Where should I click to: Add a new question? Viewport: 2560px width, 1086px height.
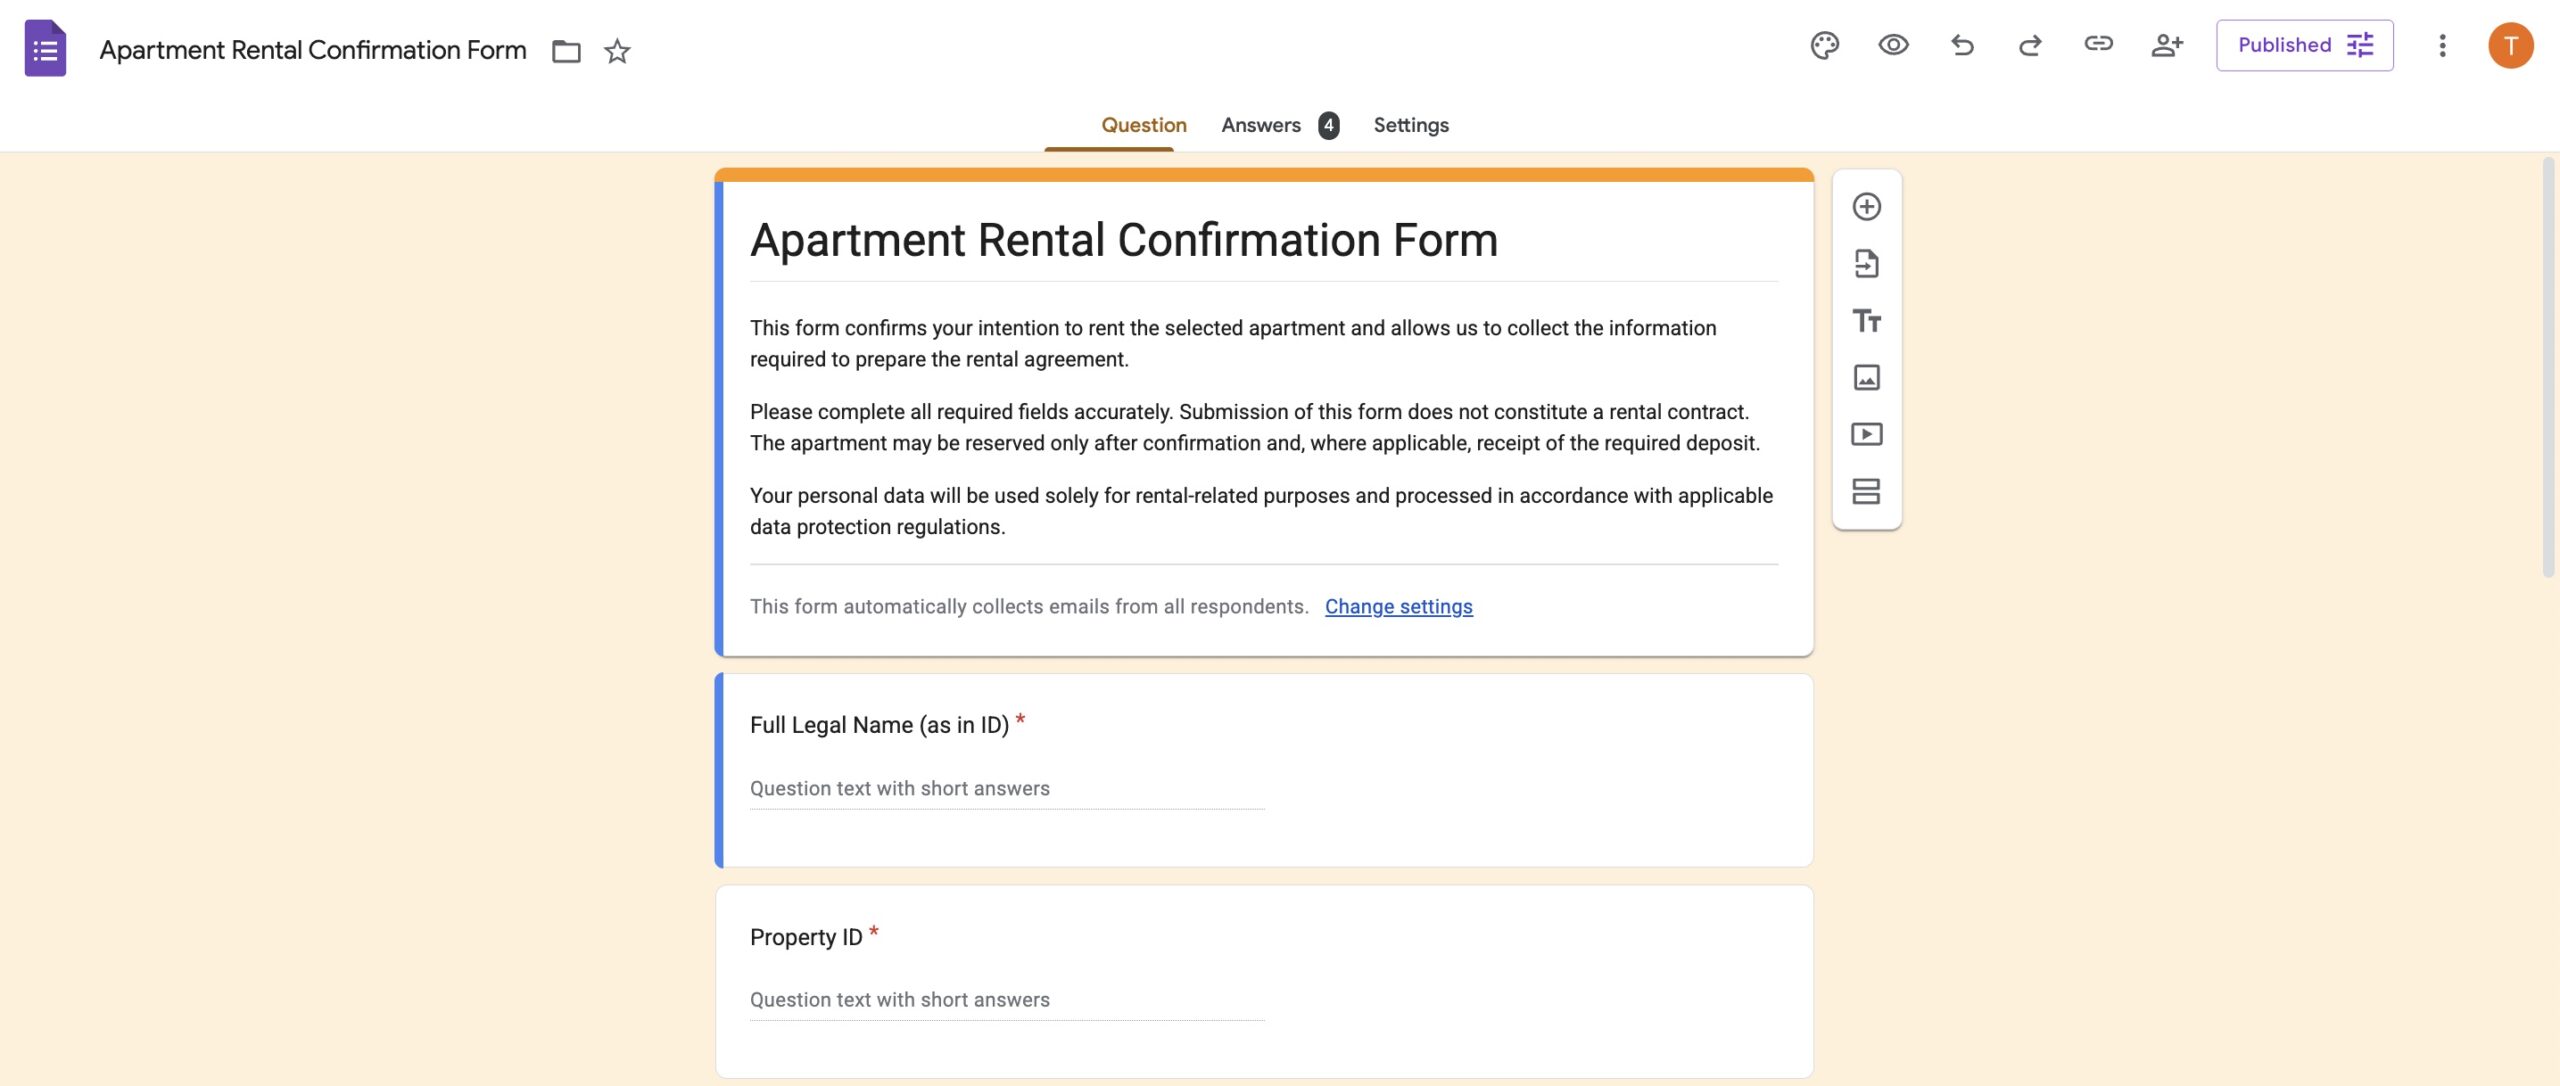pyautogui.click(x=1866, y=207)
